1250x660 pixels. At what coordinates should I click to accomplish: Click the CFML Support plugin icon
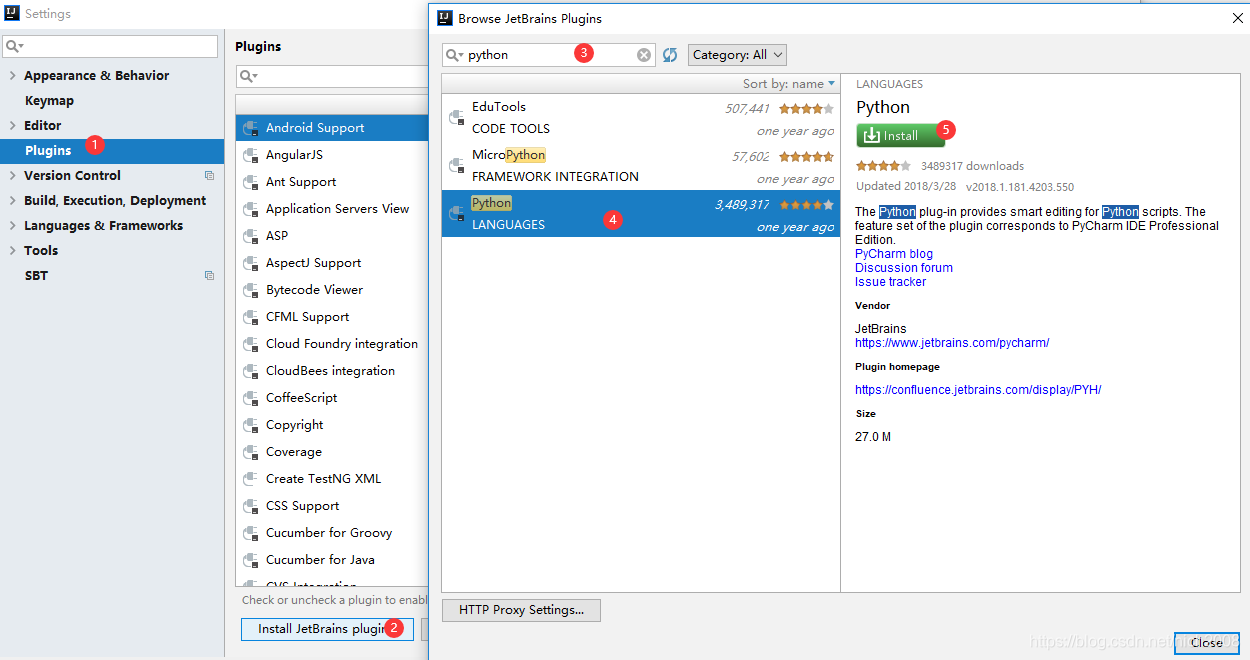click(x=251, y=317)
